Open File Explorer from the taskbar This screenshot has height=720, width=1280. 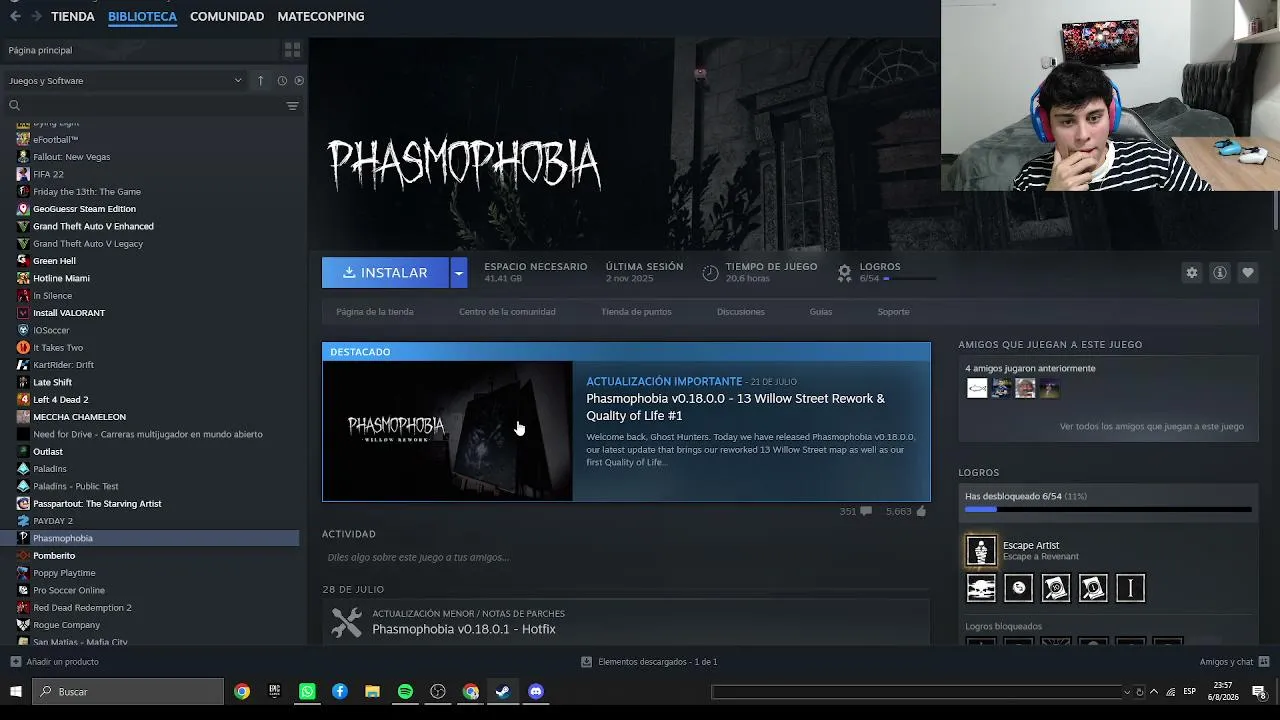click(x=372, y=691)
